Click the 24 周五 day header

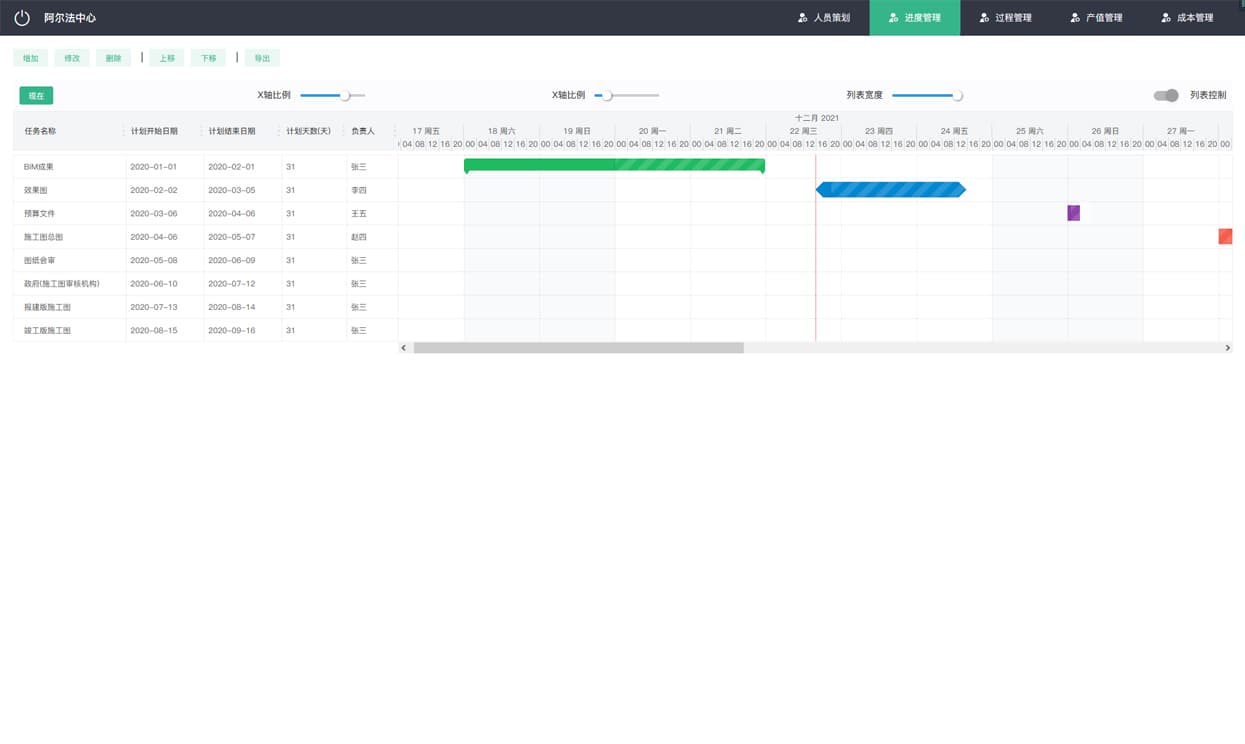point(954,131)
